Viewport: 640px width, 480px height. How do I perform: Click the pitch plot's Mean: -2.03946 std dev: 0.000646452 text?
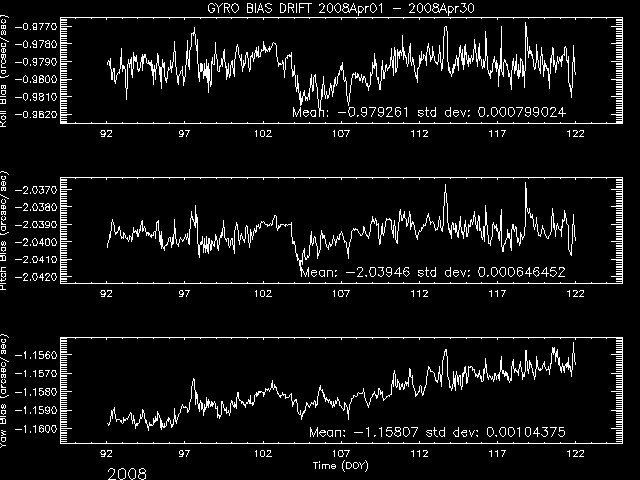click(x=433, y=272)
